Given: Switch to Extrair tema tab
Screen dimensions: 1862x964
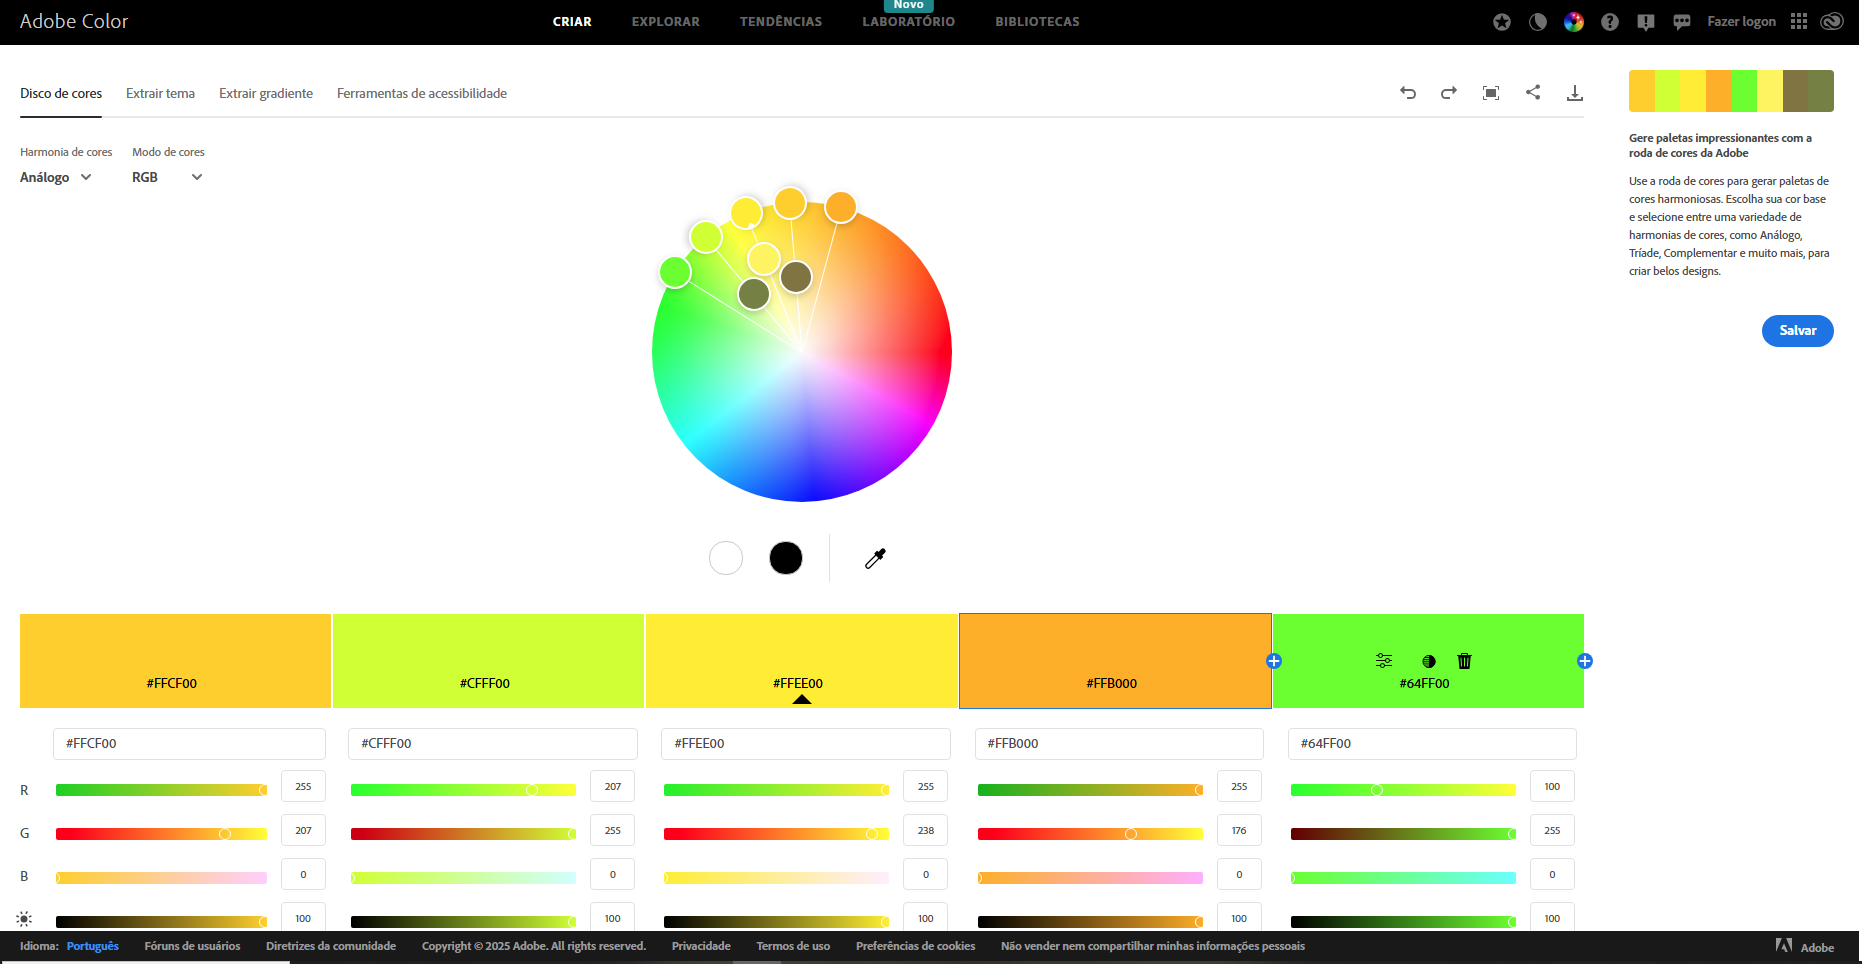Looking at the screenshot, I should click(x=160, y=94).
